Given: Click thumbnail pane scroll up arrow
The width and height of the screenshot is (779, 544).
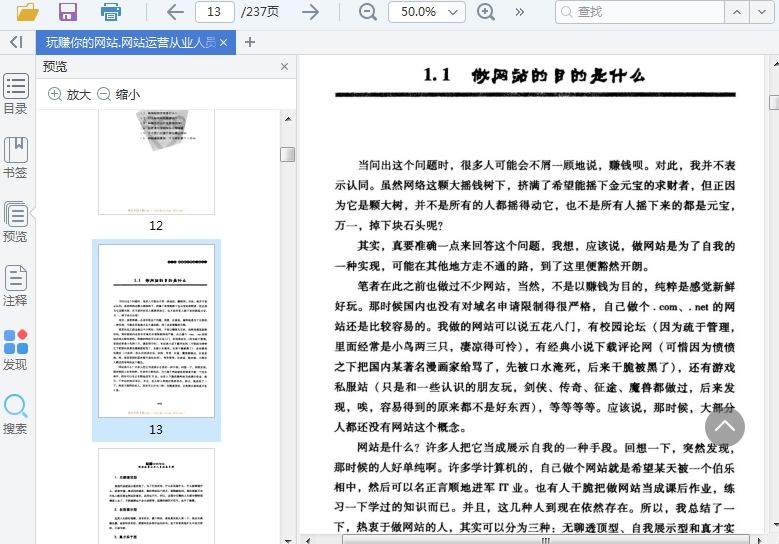Looking at the screenshot, I should (x=288, y=119).
